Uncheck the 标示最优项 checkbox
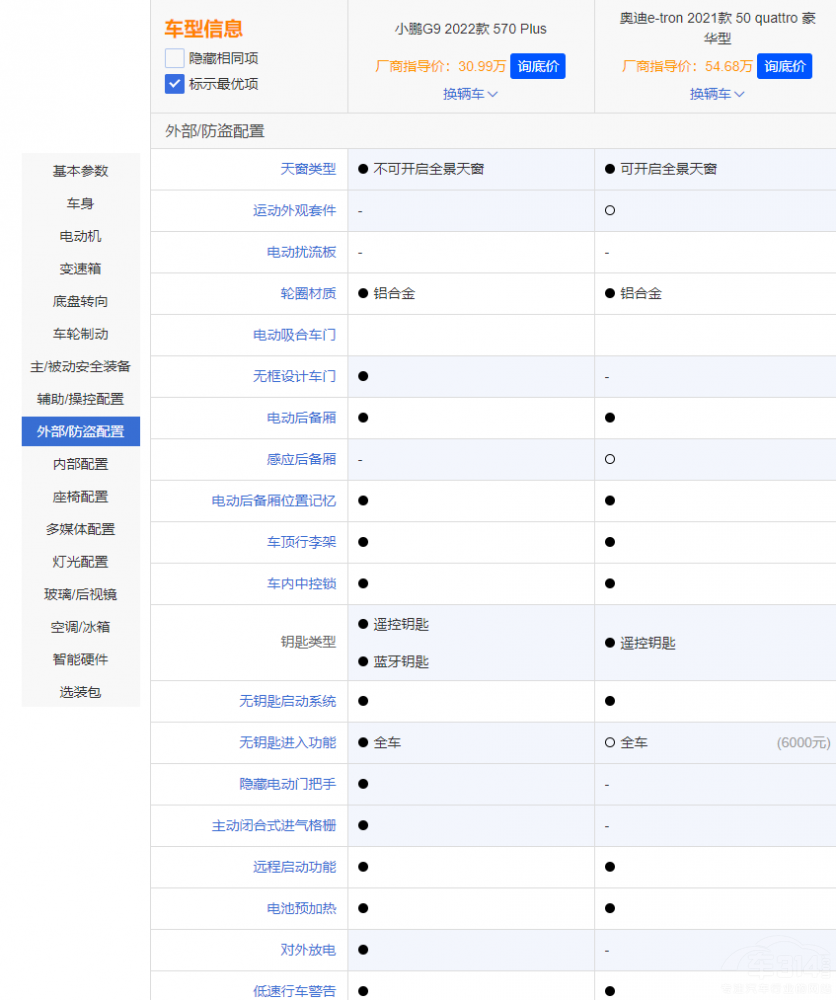Image resolution: width=836 pixels, height=1000 pixels. [175, 84]
